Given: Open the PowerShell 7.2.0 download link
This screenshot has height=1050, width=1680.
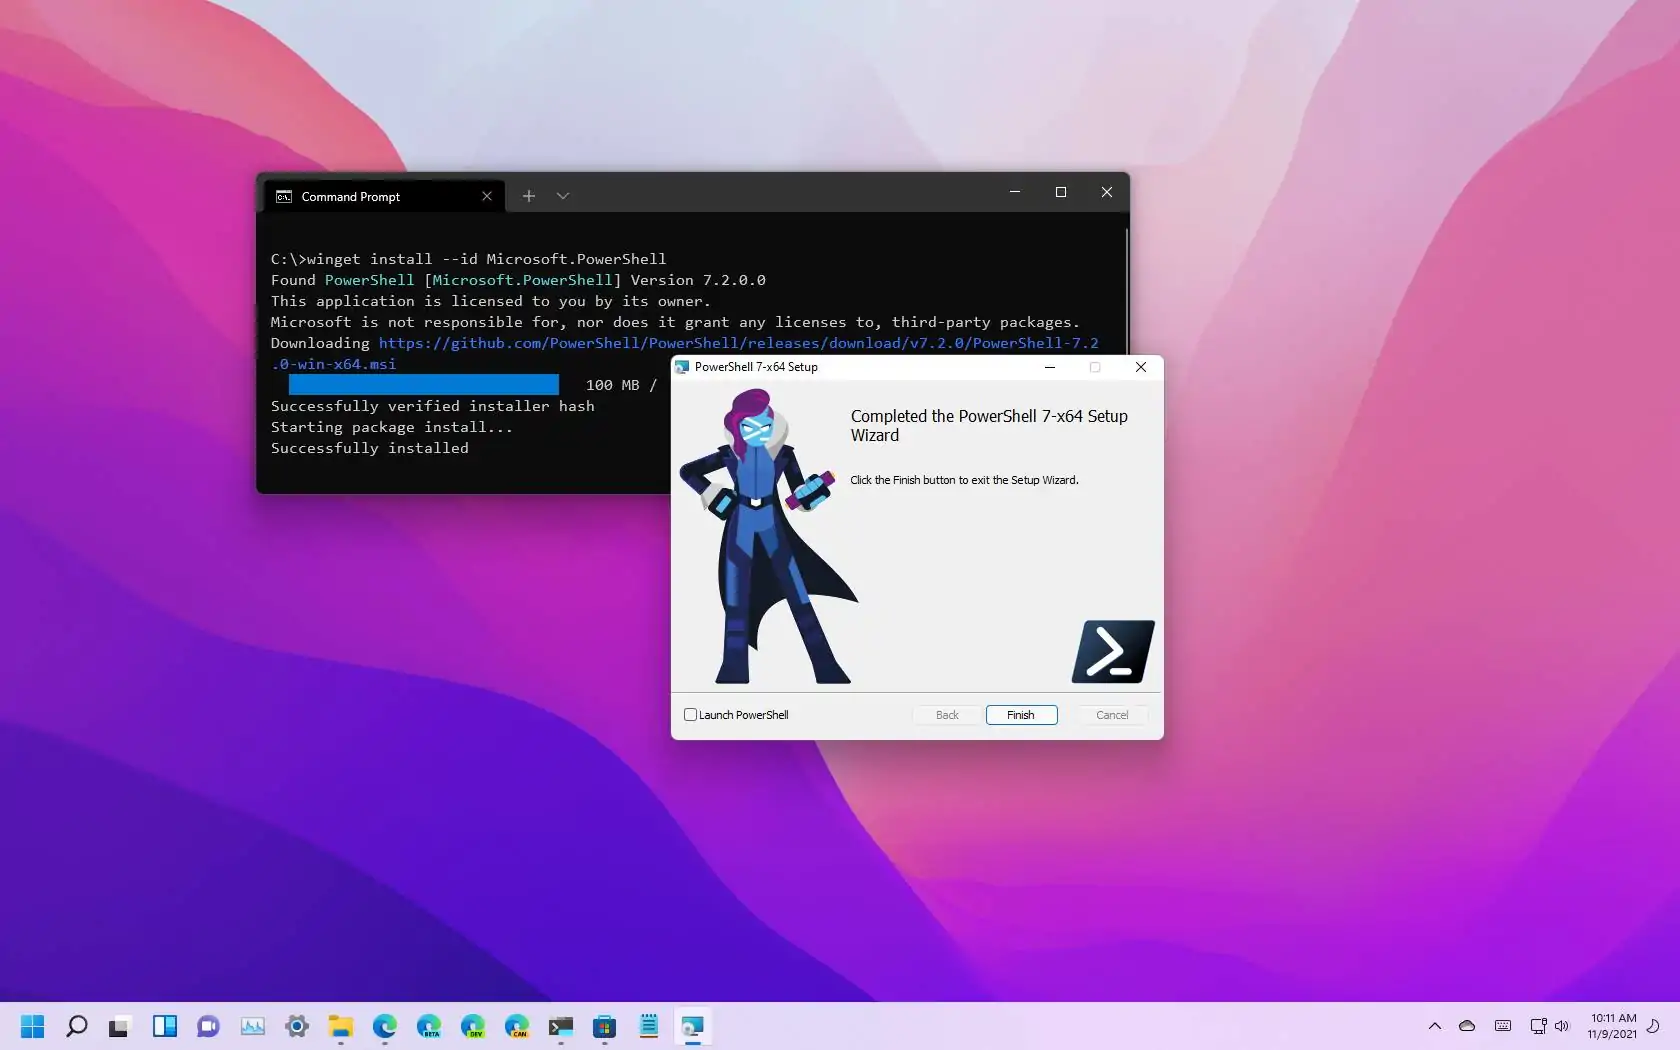Looking at the screenshot, I should click(738, 343).
